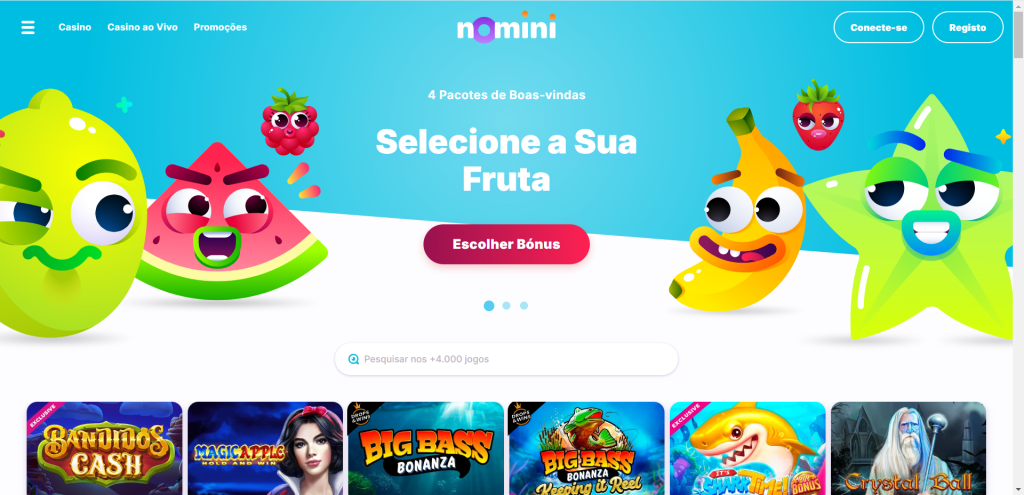Go to Promoções page

220,27
